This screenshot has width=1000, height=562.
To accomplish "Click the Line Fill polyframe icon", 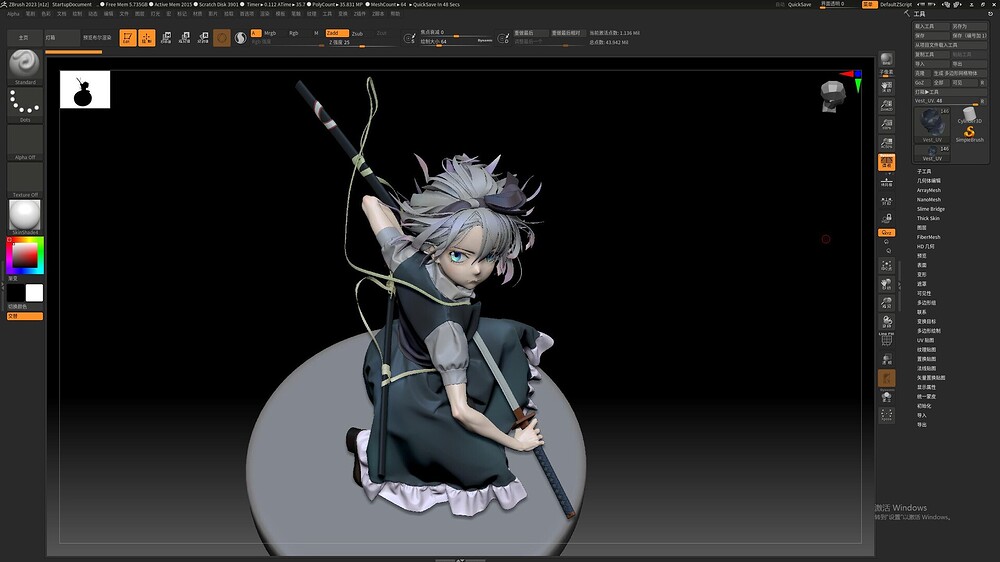I will point(886,340).
